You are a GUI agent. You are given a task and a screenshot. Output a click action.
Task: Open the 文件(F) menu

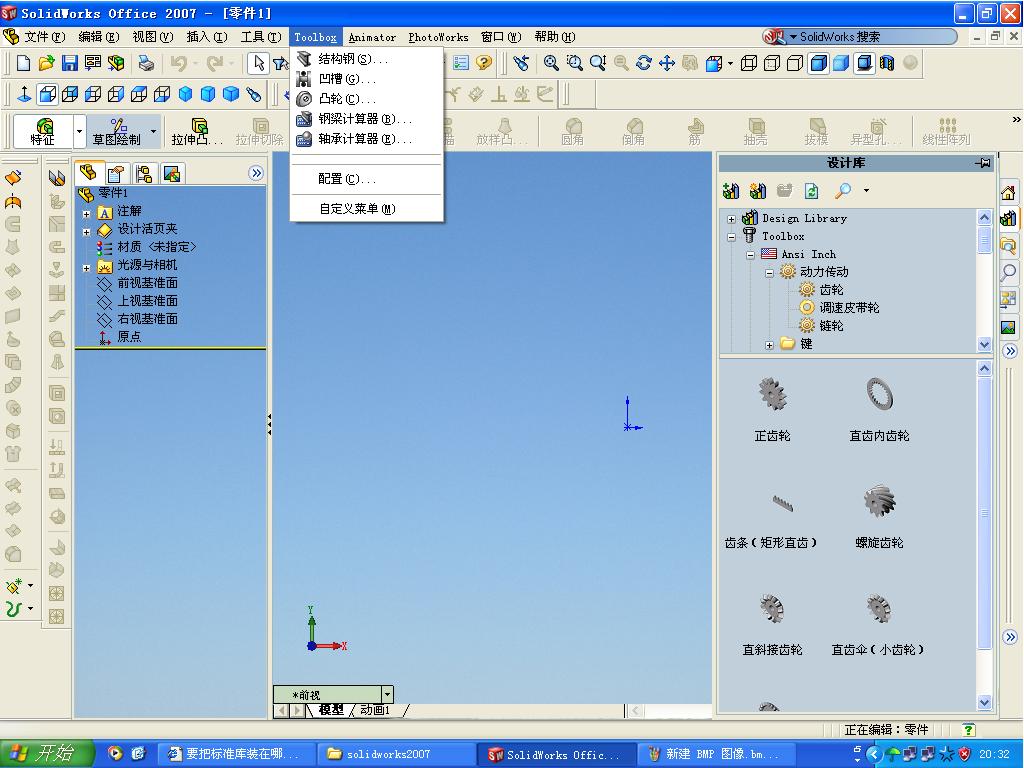pyautogui.click(x=44, y=37)
